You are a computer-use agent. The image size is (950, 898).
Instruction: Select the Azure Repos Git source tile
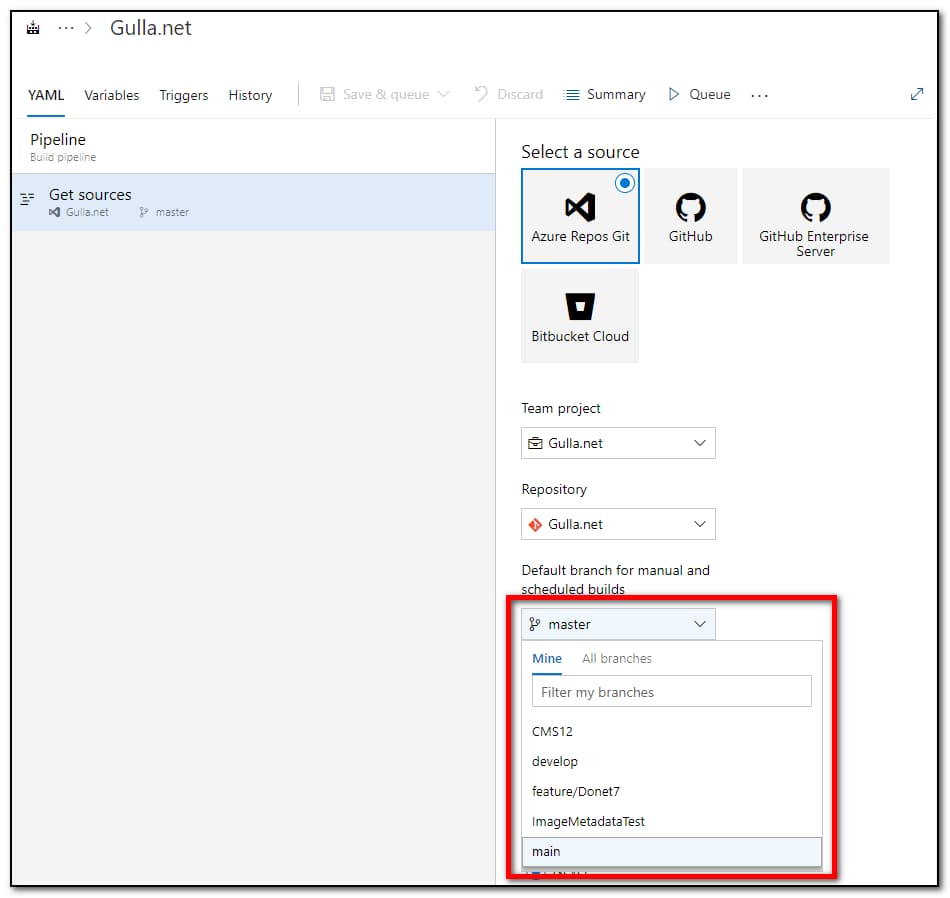pos(580,216)
